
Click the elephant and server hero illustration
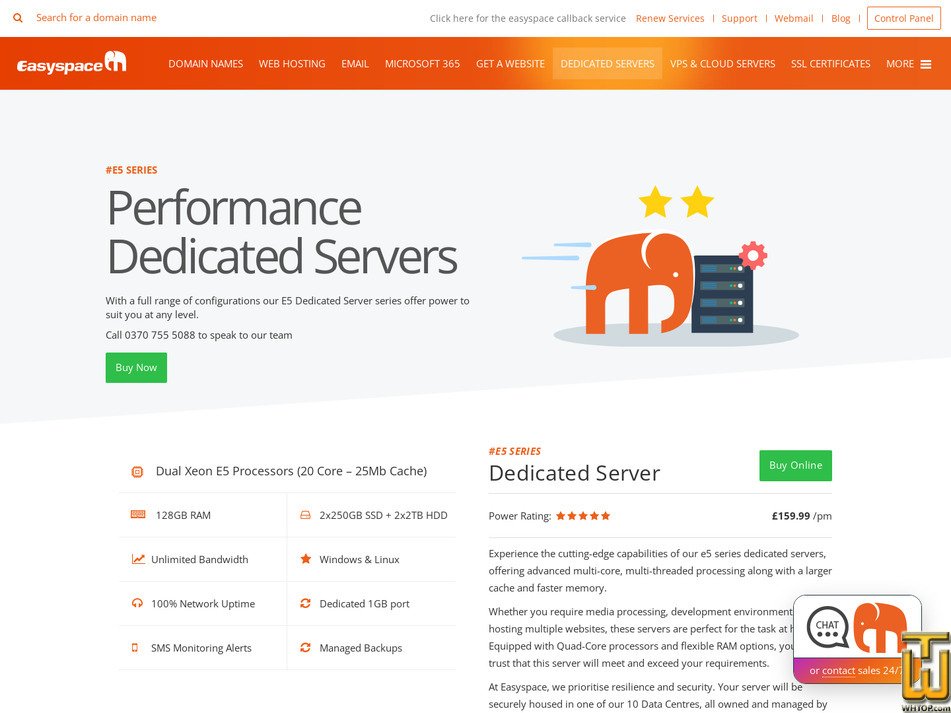[x=661, y=267]
